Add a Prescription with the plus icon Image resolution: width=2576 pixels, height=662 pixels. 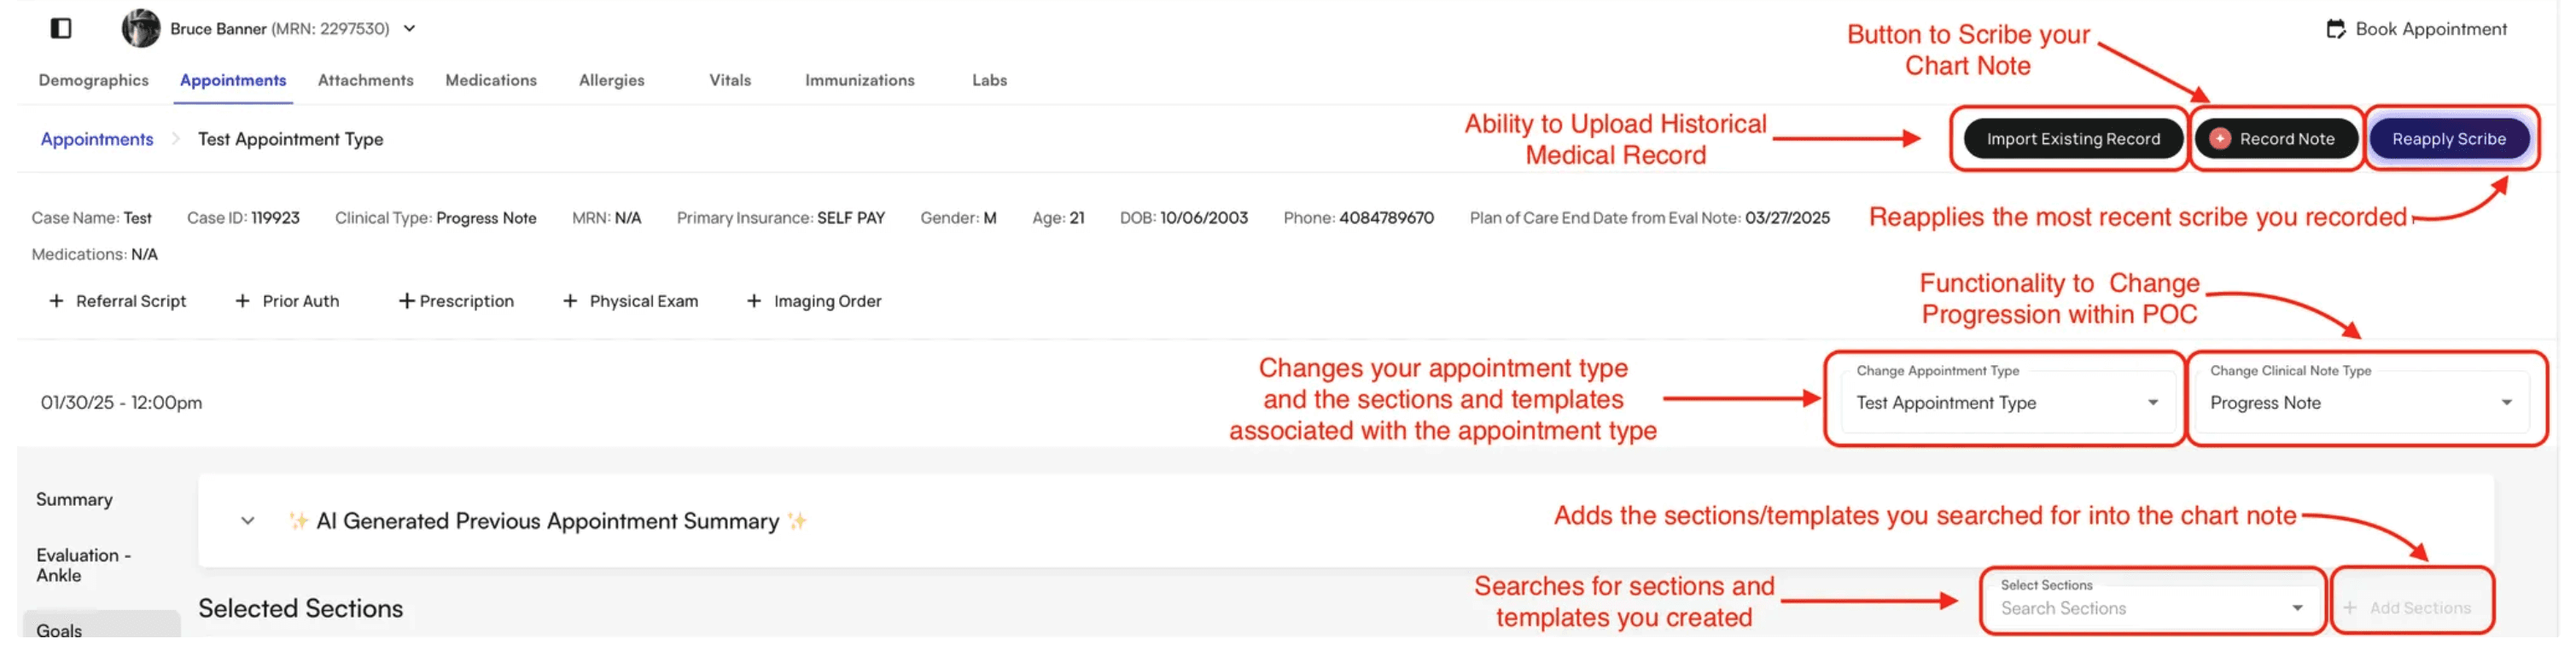[407, 300]
